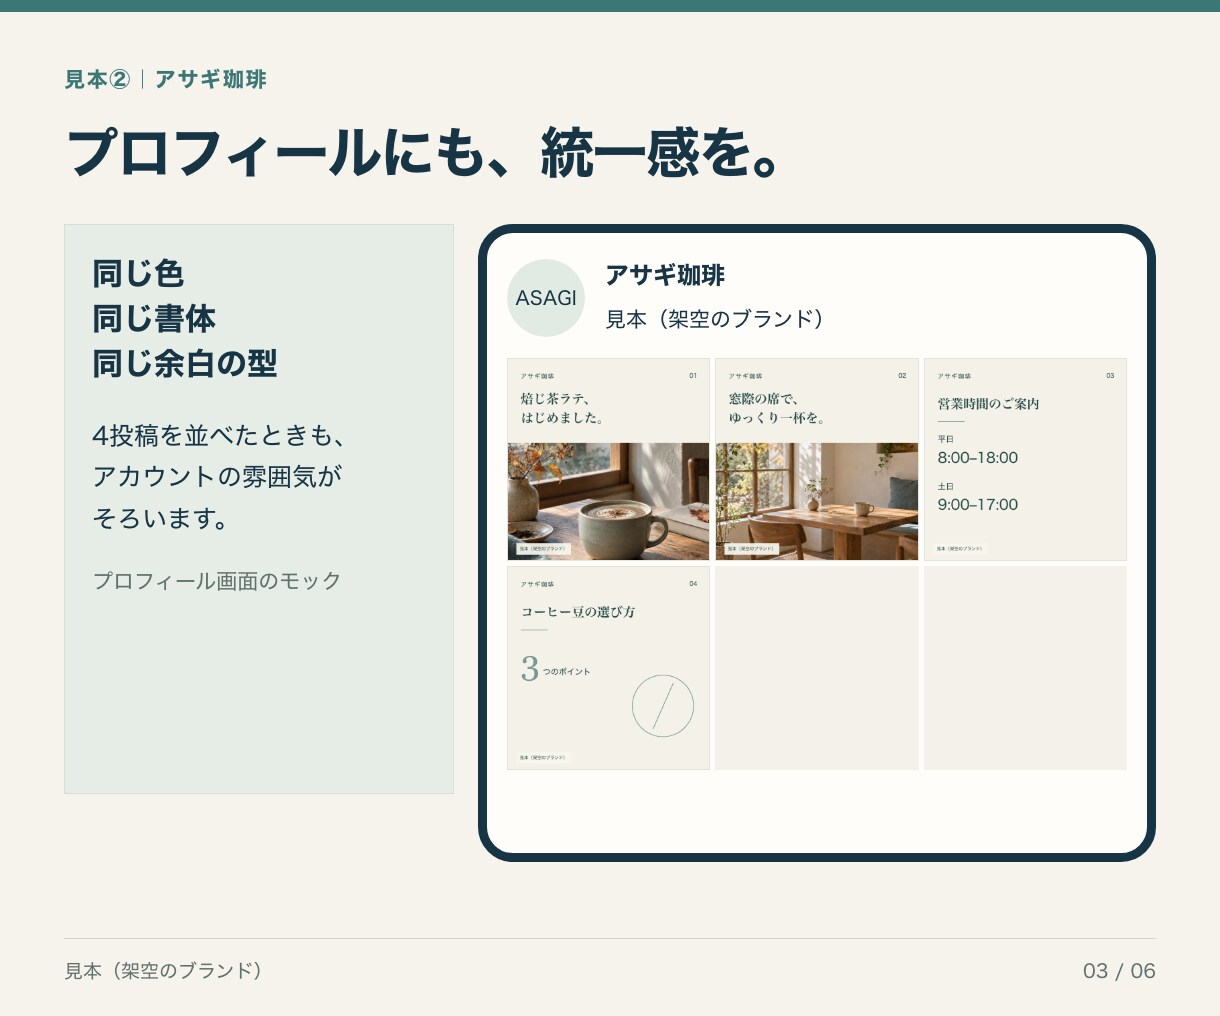
Task: Click the circle illustration in post 04
Action: (663, 706)
